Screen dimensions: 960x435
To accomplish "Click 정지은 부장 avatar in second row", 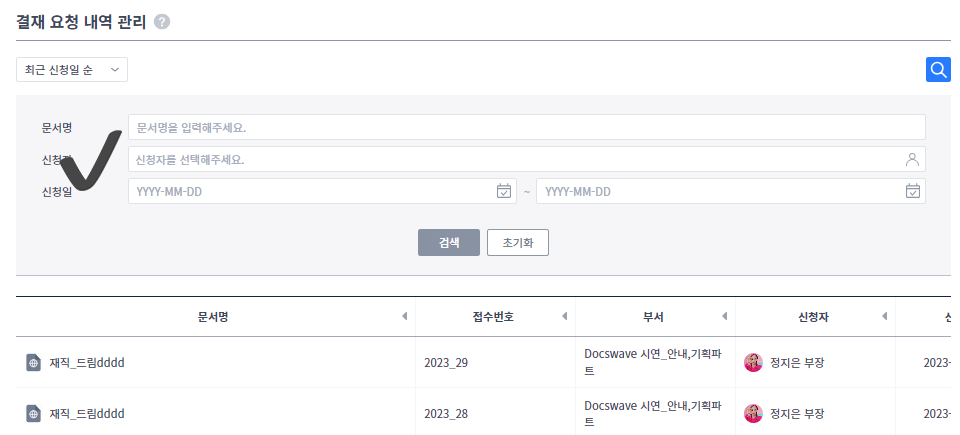I will point(753,413).
